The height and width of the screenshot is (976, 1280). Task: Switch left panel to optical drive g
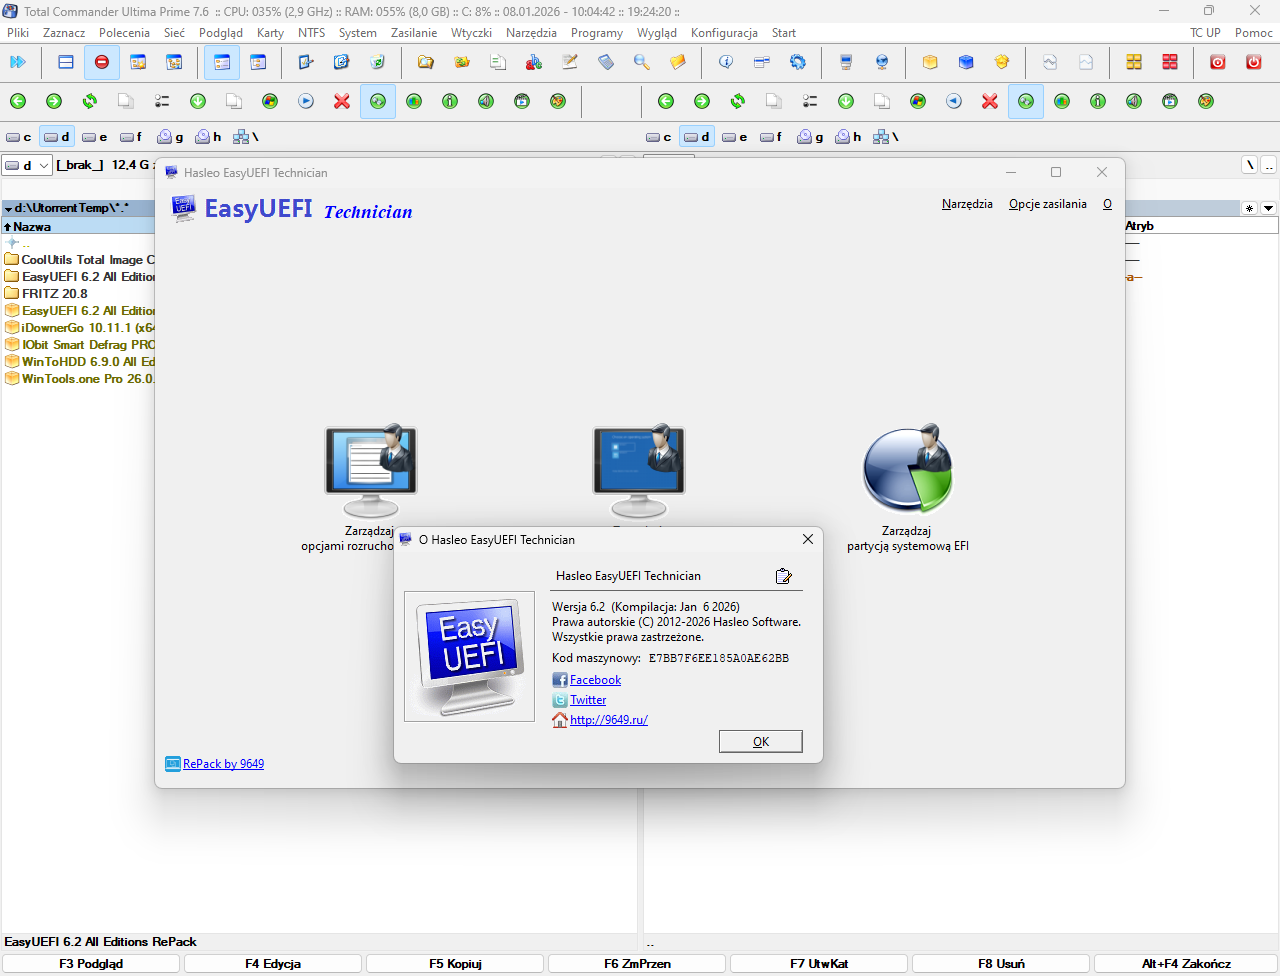pyautogui.click(x=170, y=137)
